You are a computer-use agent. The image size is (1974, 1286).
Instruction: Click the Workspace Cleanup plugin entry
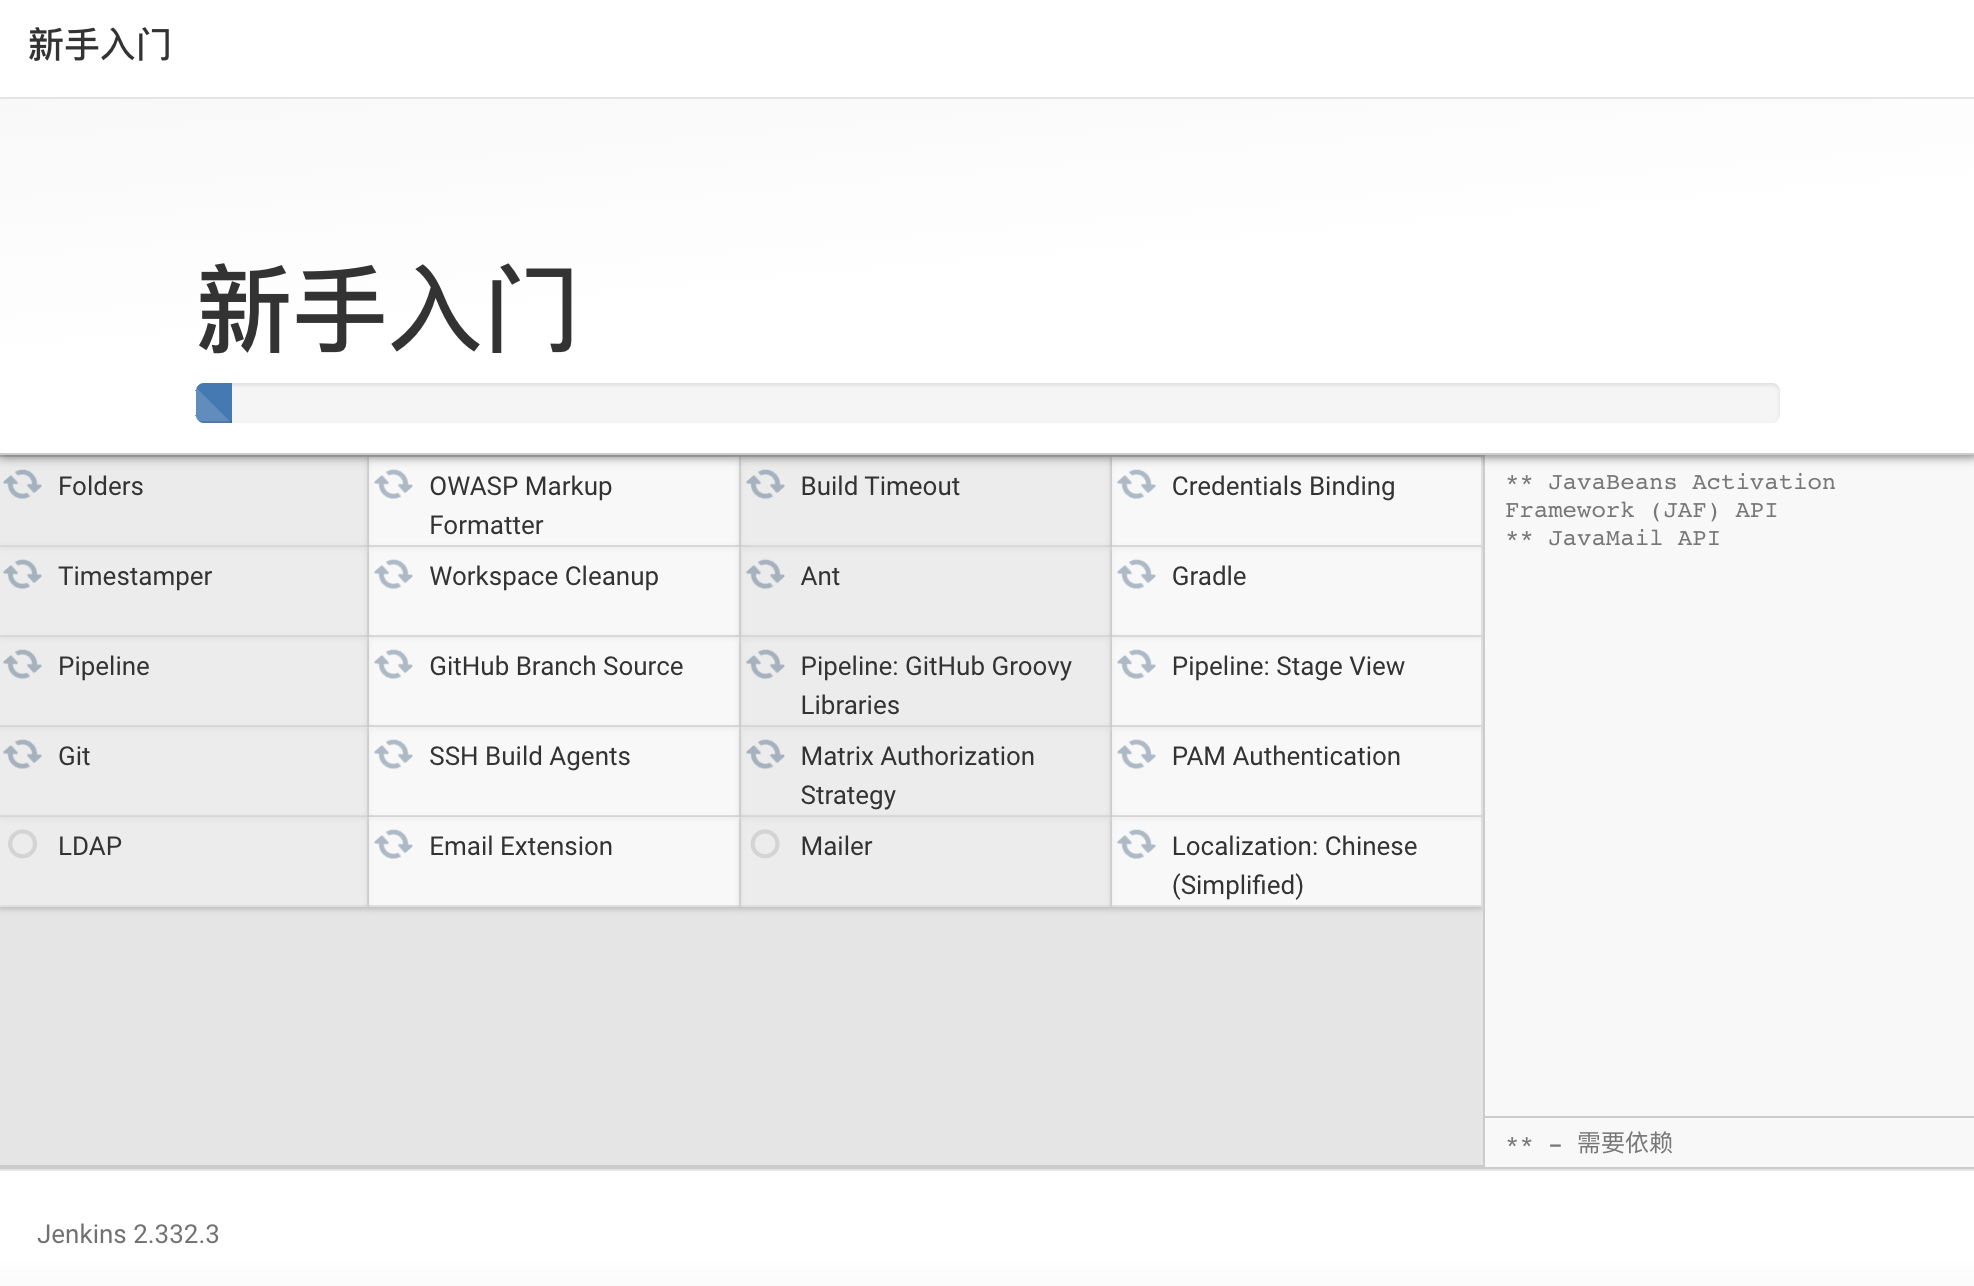click(543, 576)
